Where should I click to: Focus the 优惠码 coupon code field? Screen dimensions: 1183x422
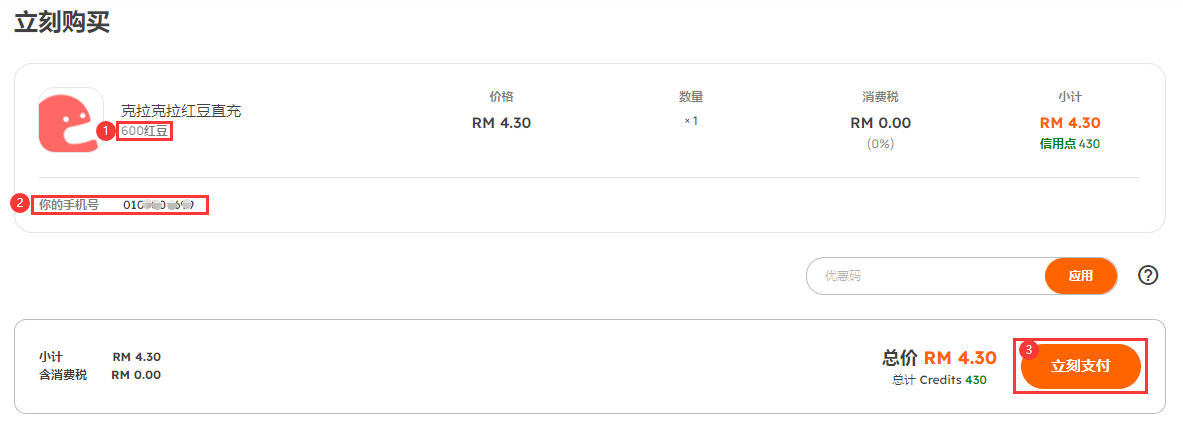926,276
